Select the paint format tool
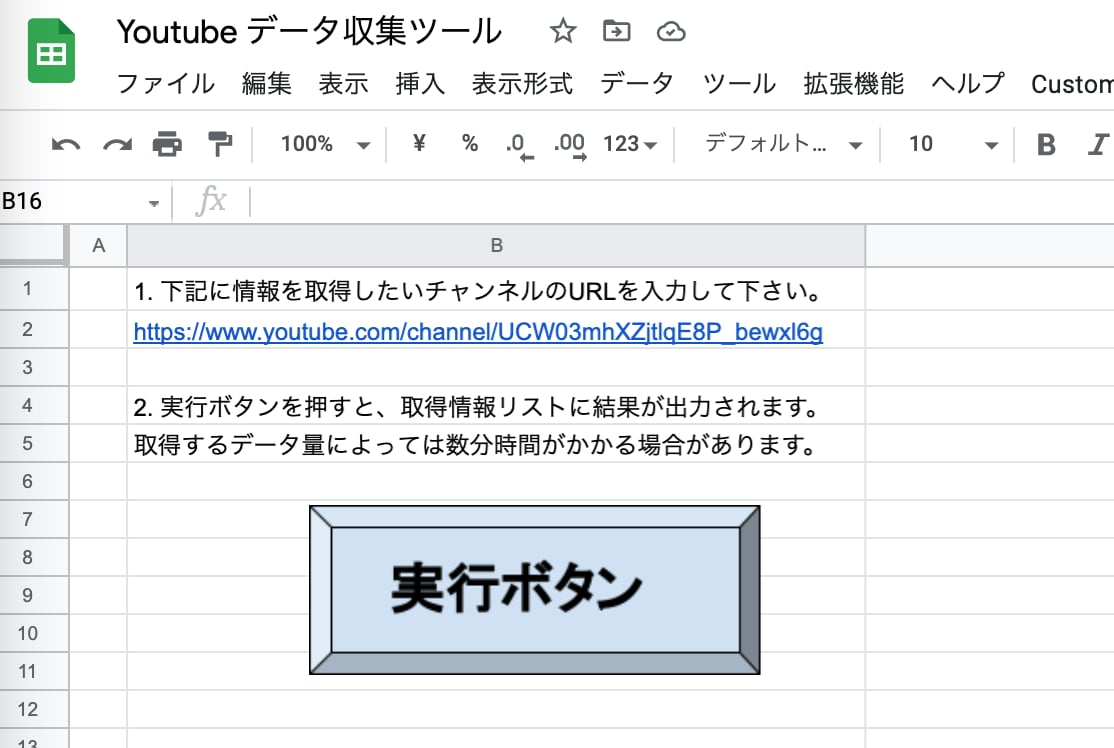The width and height of the screenshot is (1114, 748). (220, 144)
